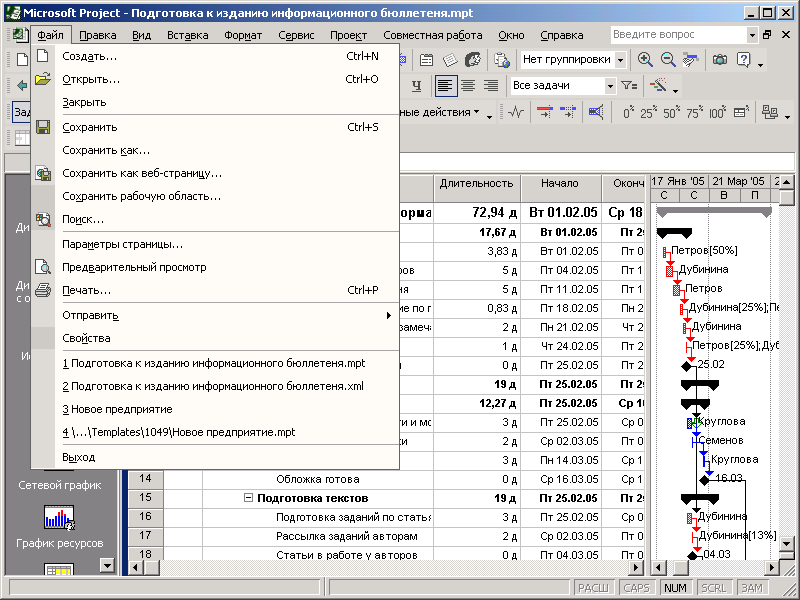Select 'Закрыть' menu item
Screen dimensions: 800x600
215,102
